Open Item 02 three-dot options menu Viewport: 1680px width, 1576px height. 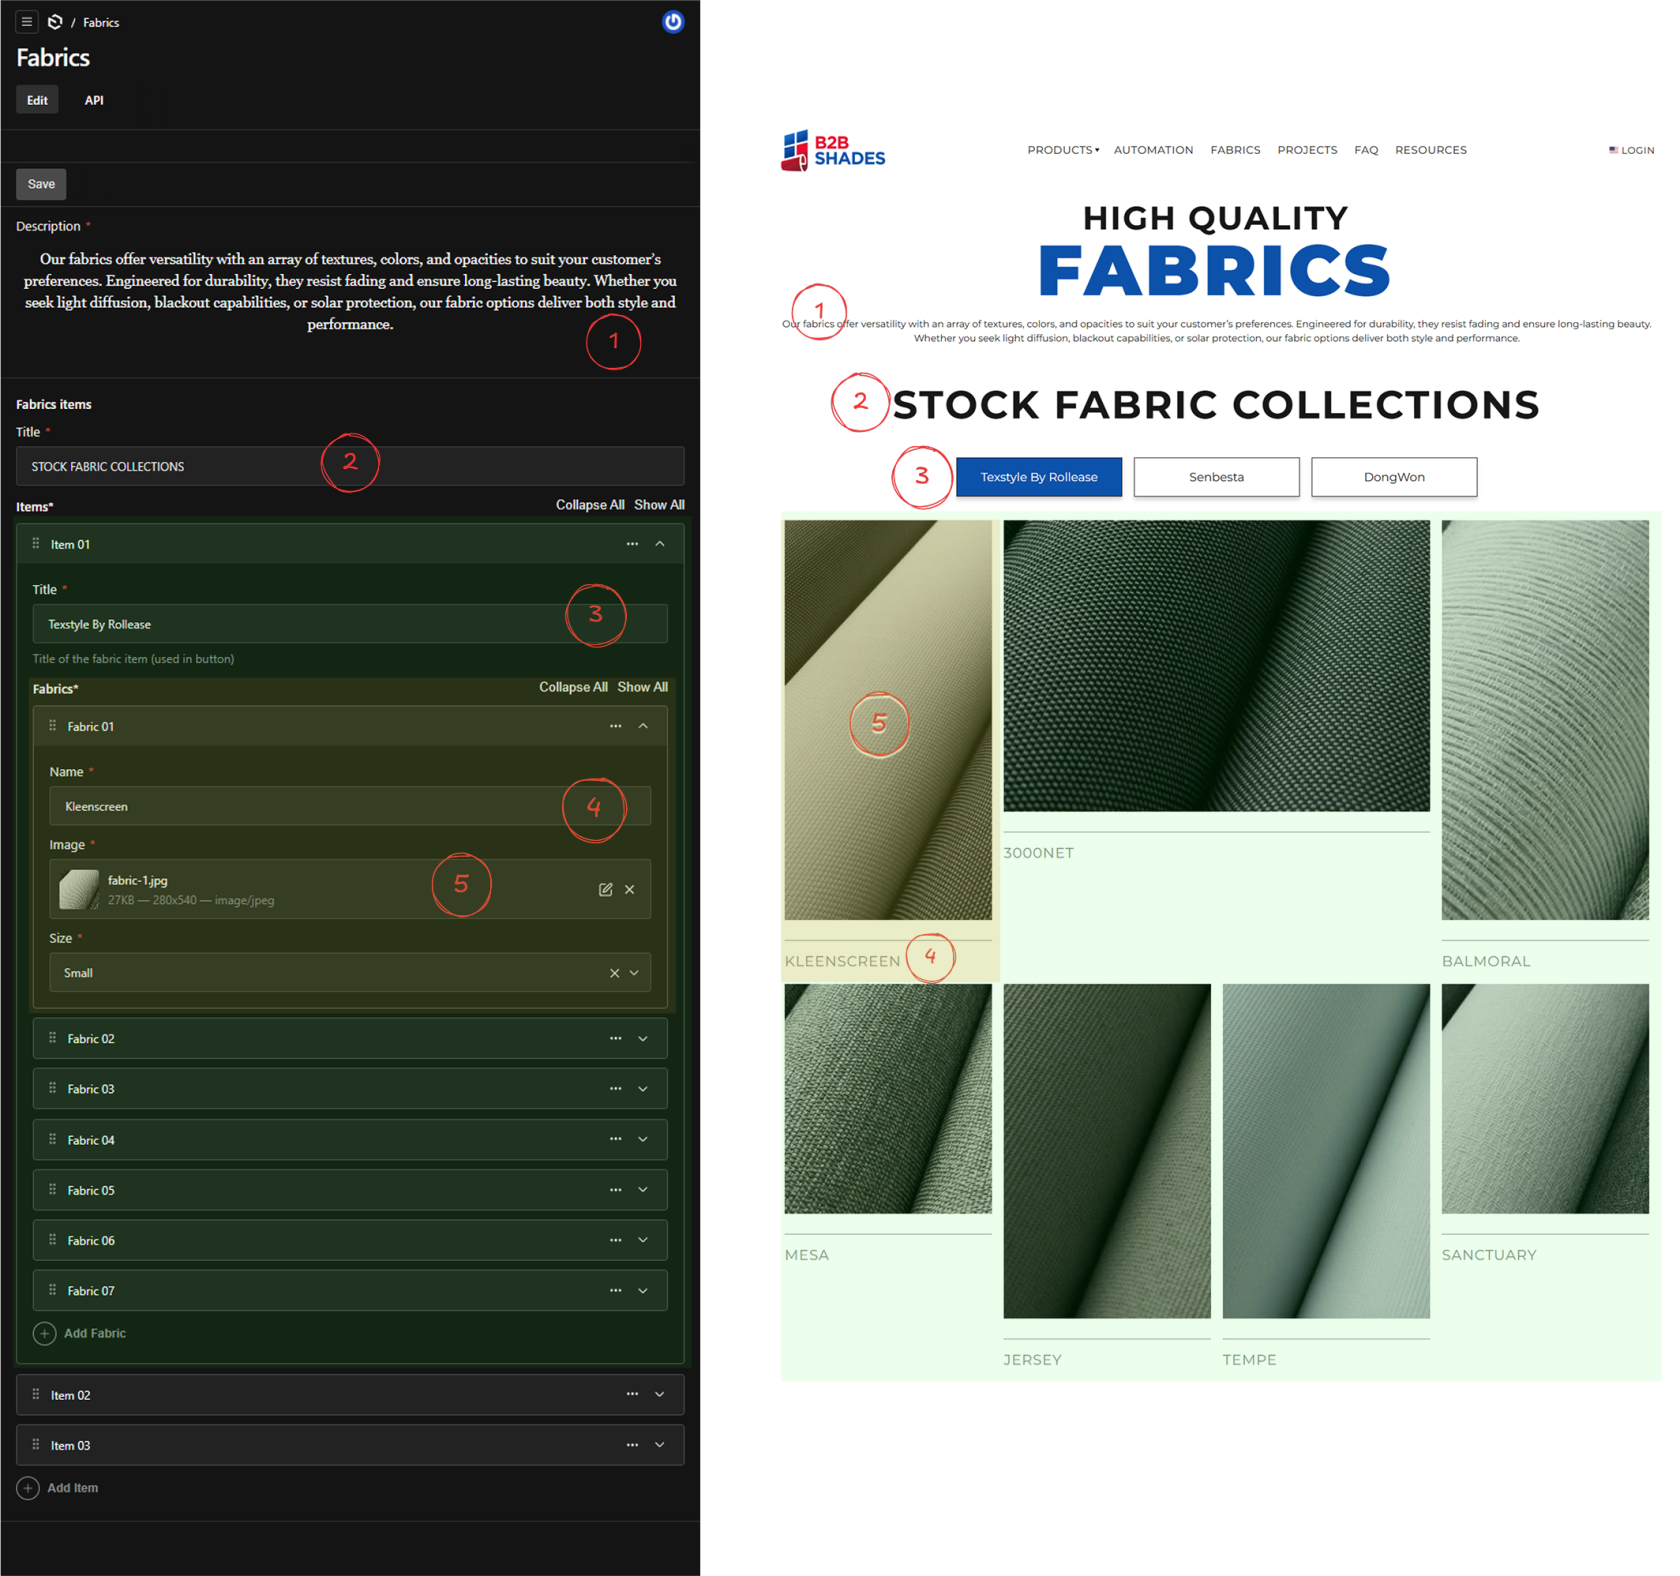(632, 1394)
